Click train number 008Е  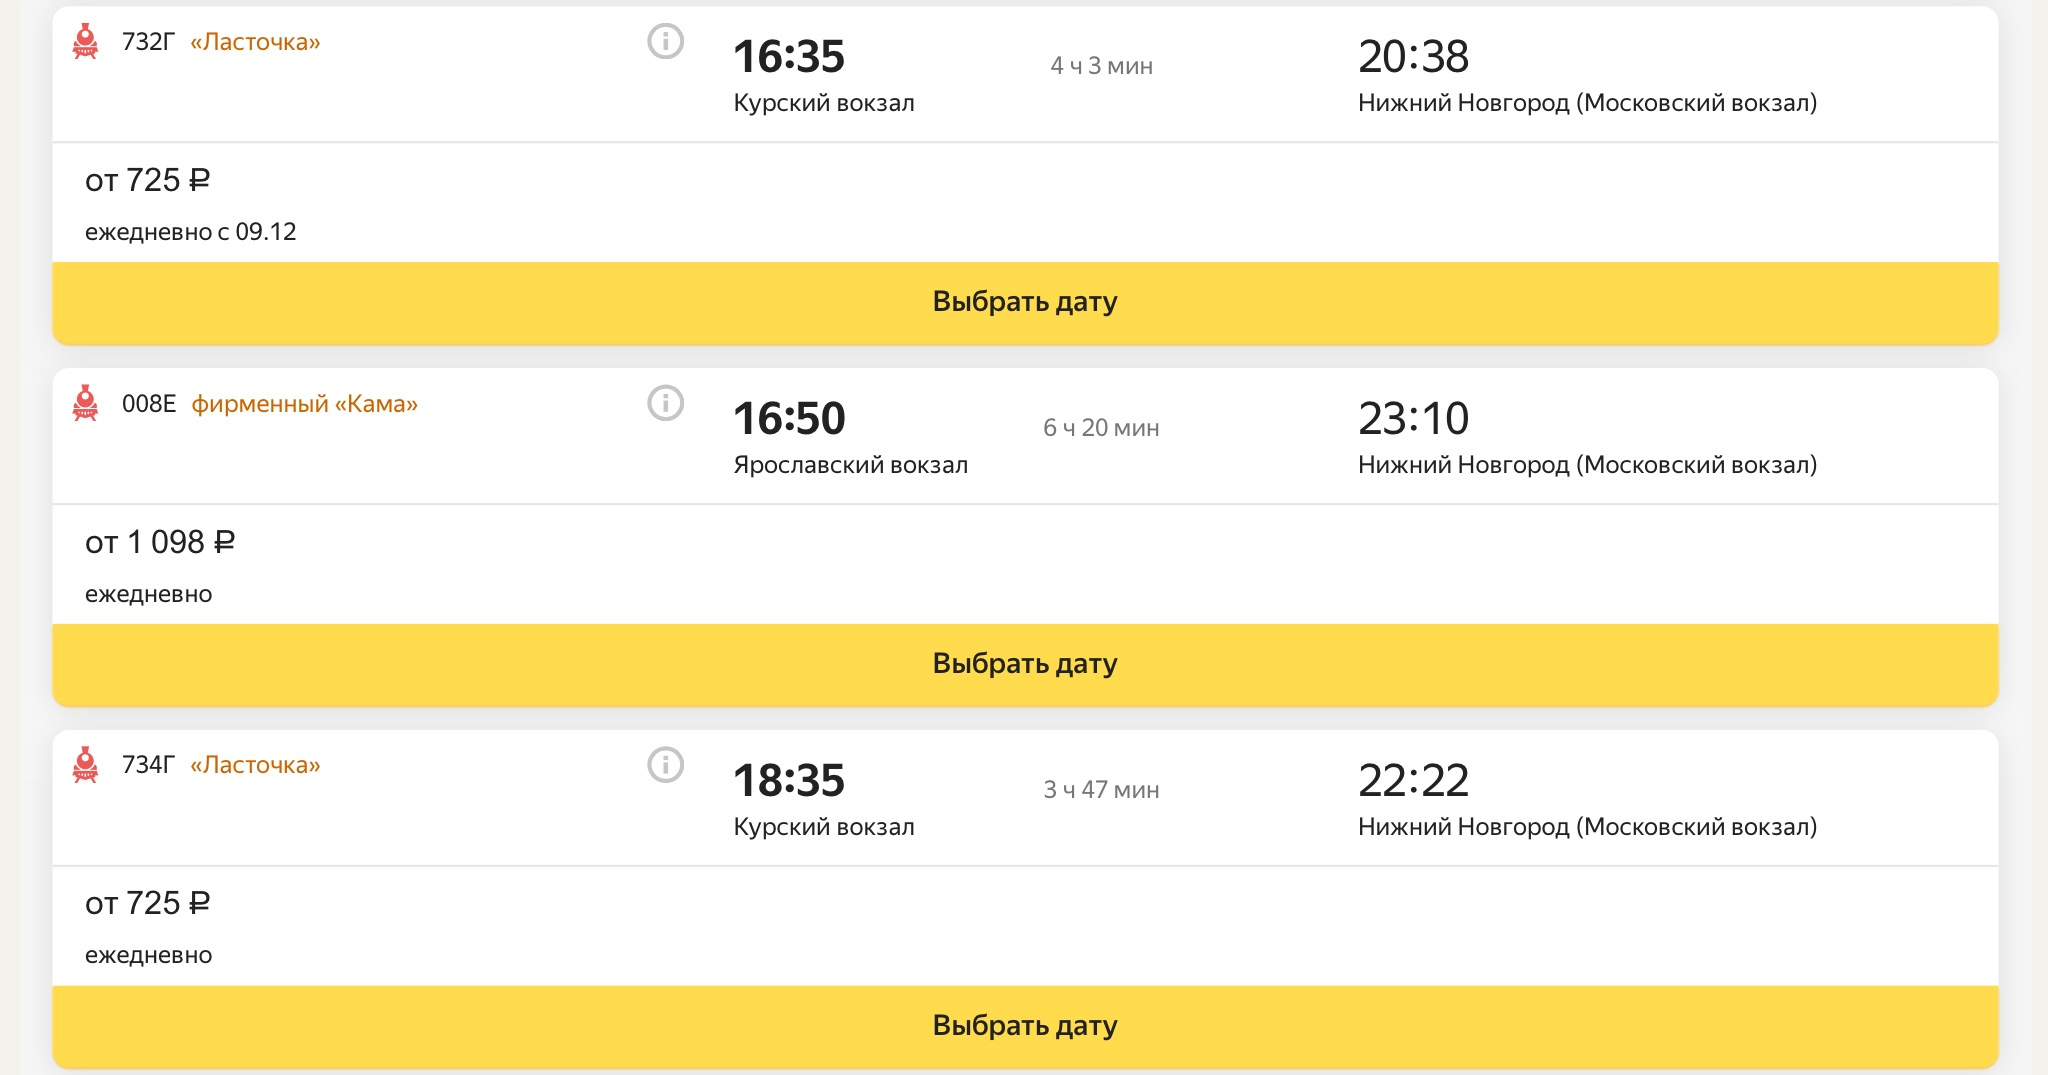coord(149,404)
